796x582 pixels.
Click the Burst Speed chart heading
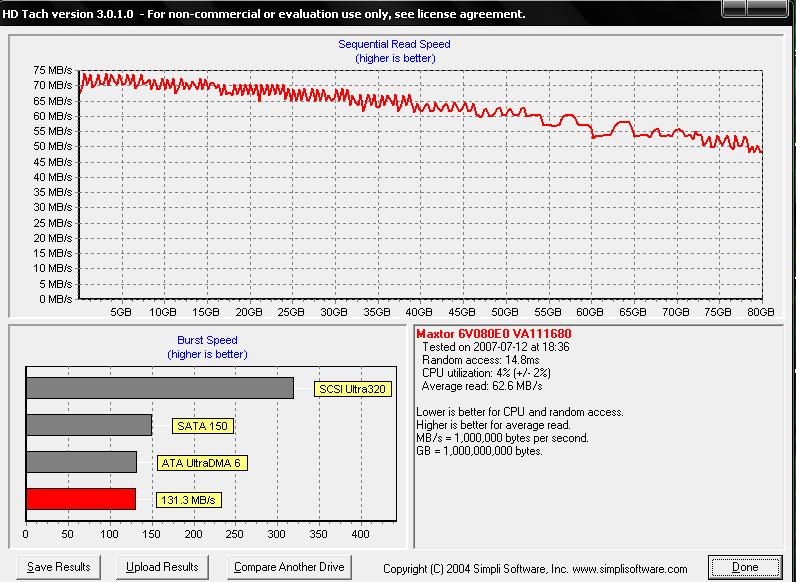tap(206, 340)
